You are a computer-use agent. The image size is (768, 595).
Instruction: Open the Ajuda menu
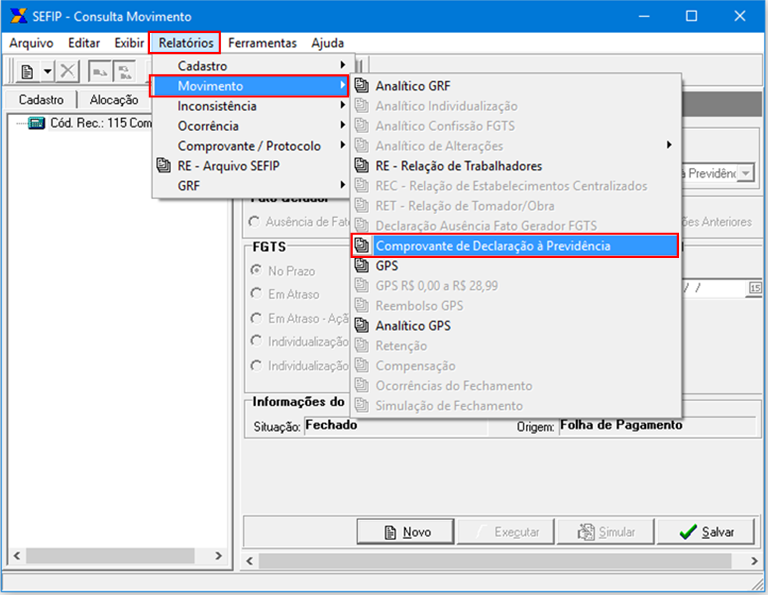[327, 43]
